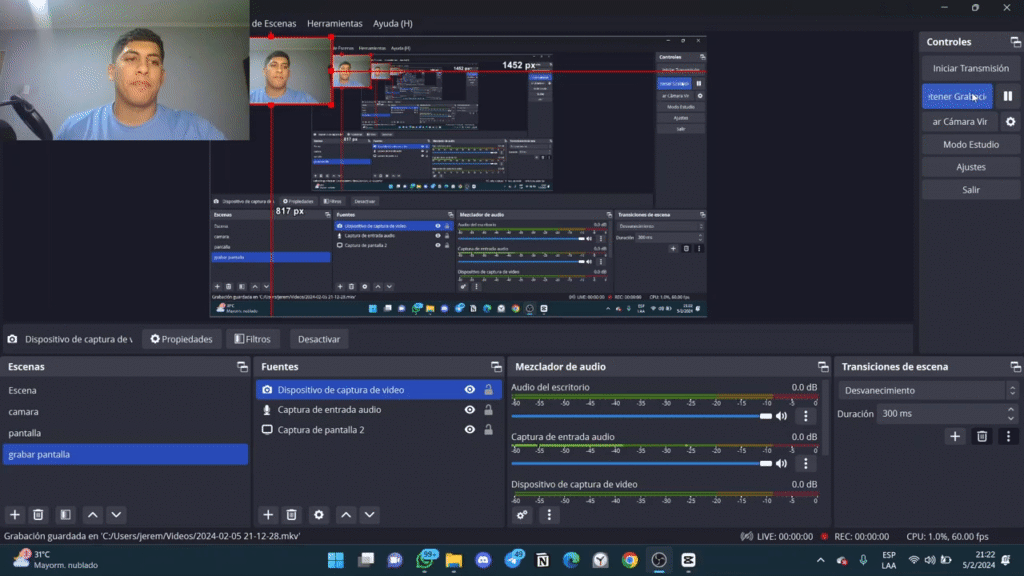The image size is (1024, 576).
Task: Open advanced audio properties gear in Mezclador
Action: pos(523,514)
